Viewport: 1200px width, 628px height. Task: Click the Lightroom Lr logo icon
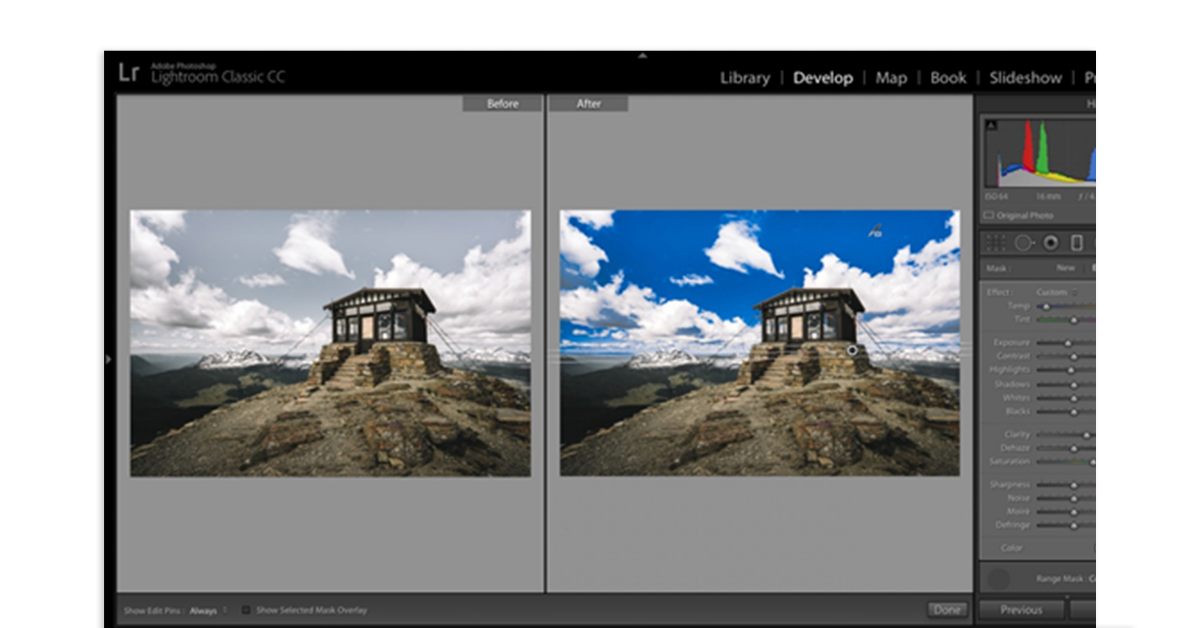pos(128,73)
